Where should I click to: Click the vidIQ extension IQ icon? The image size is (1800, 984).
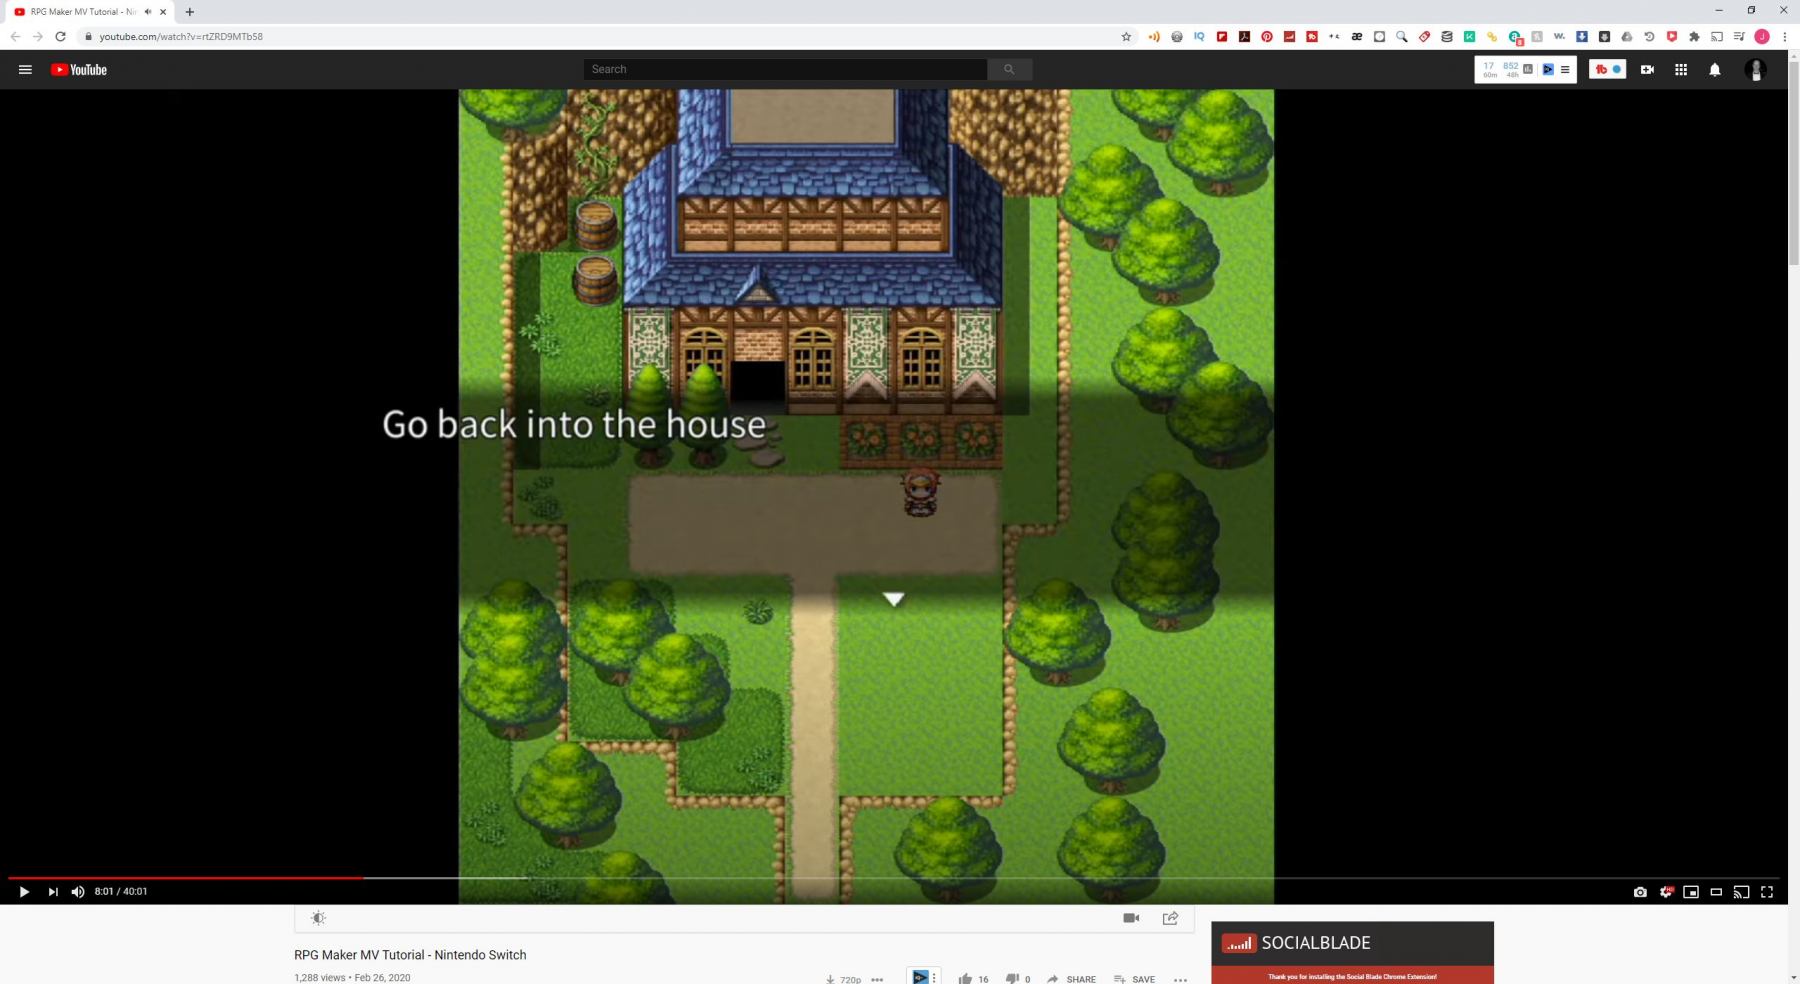[x=1199, y=37]
